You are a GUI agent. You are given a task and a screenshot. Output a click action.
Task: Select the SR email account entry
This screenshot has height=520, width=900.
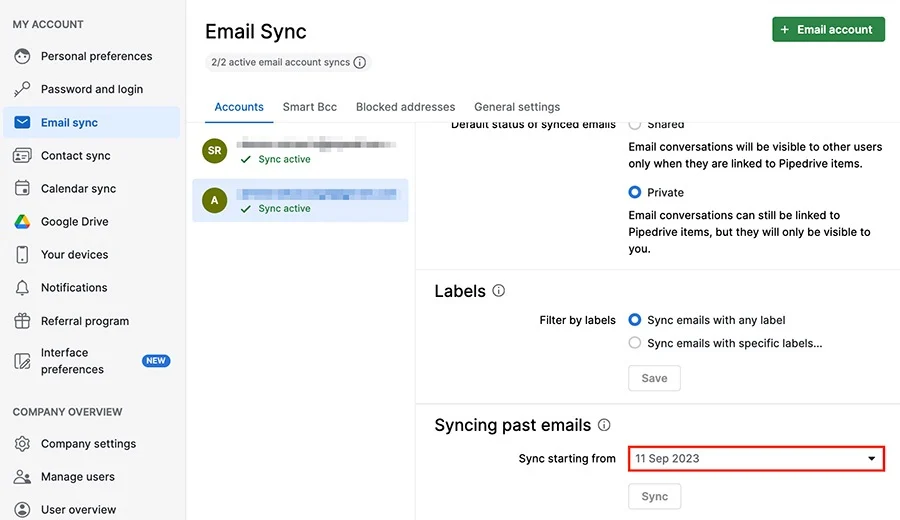coord(300,151)
